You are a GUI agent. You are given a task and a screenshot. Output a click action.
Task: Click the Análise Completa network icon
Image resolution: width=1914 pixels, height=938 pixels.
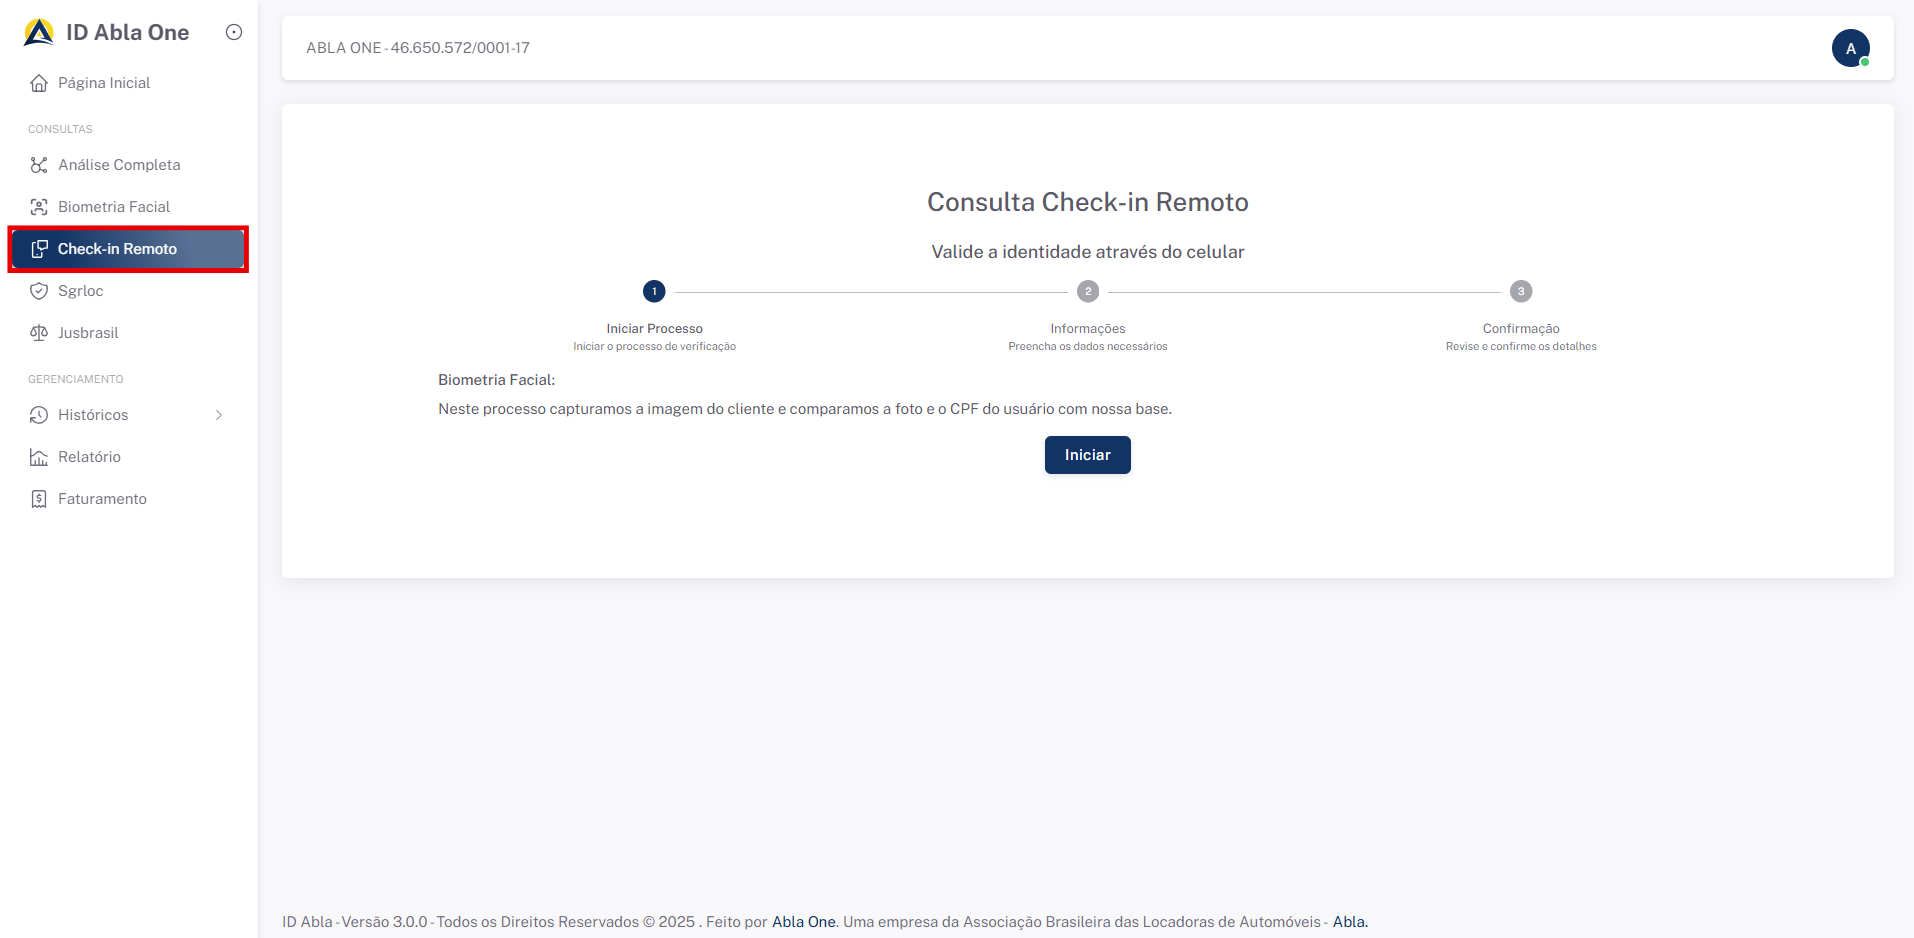pos(38,164)
